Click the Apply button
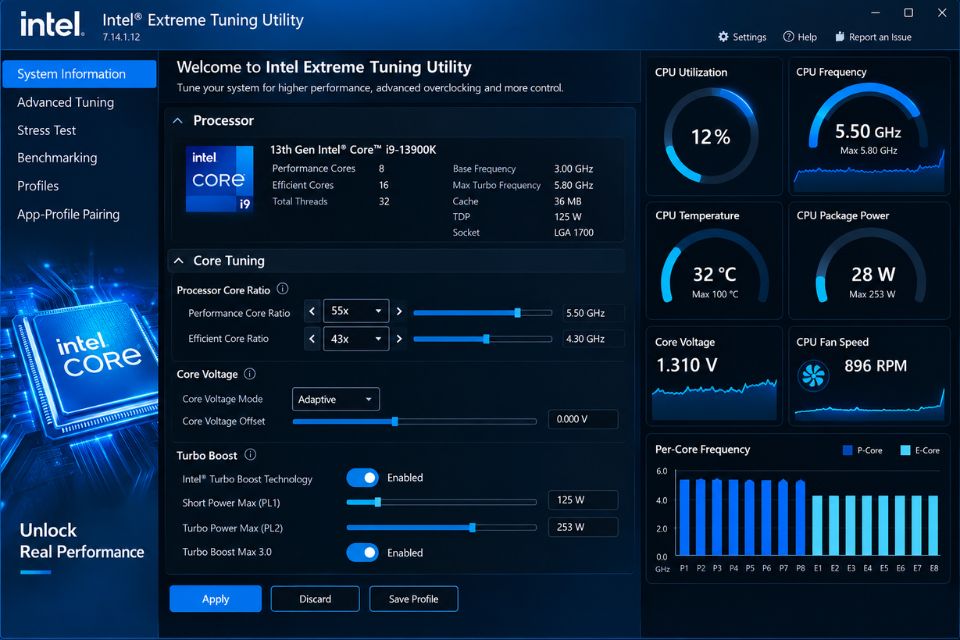This screenshot has height=640, width=960. coord(216,598)
